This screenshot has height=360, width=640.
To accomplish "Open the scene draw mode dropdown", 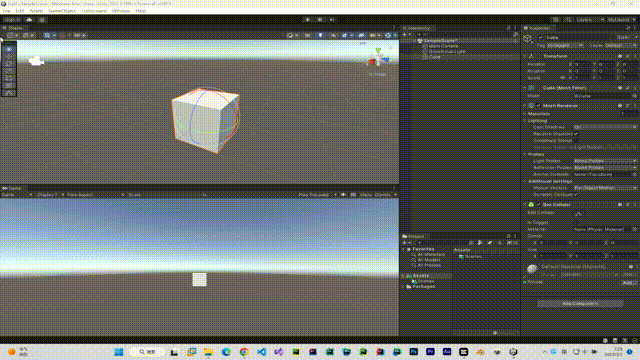I will [x=292, y=36].
